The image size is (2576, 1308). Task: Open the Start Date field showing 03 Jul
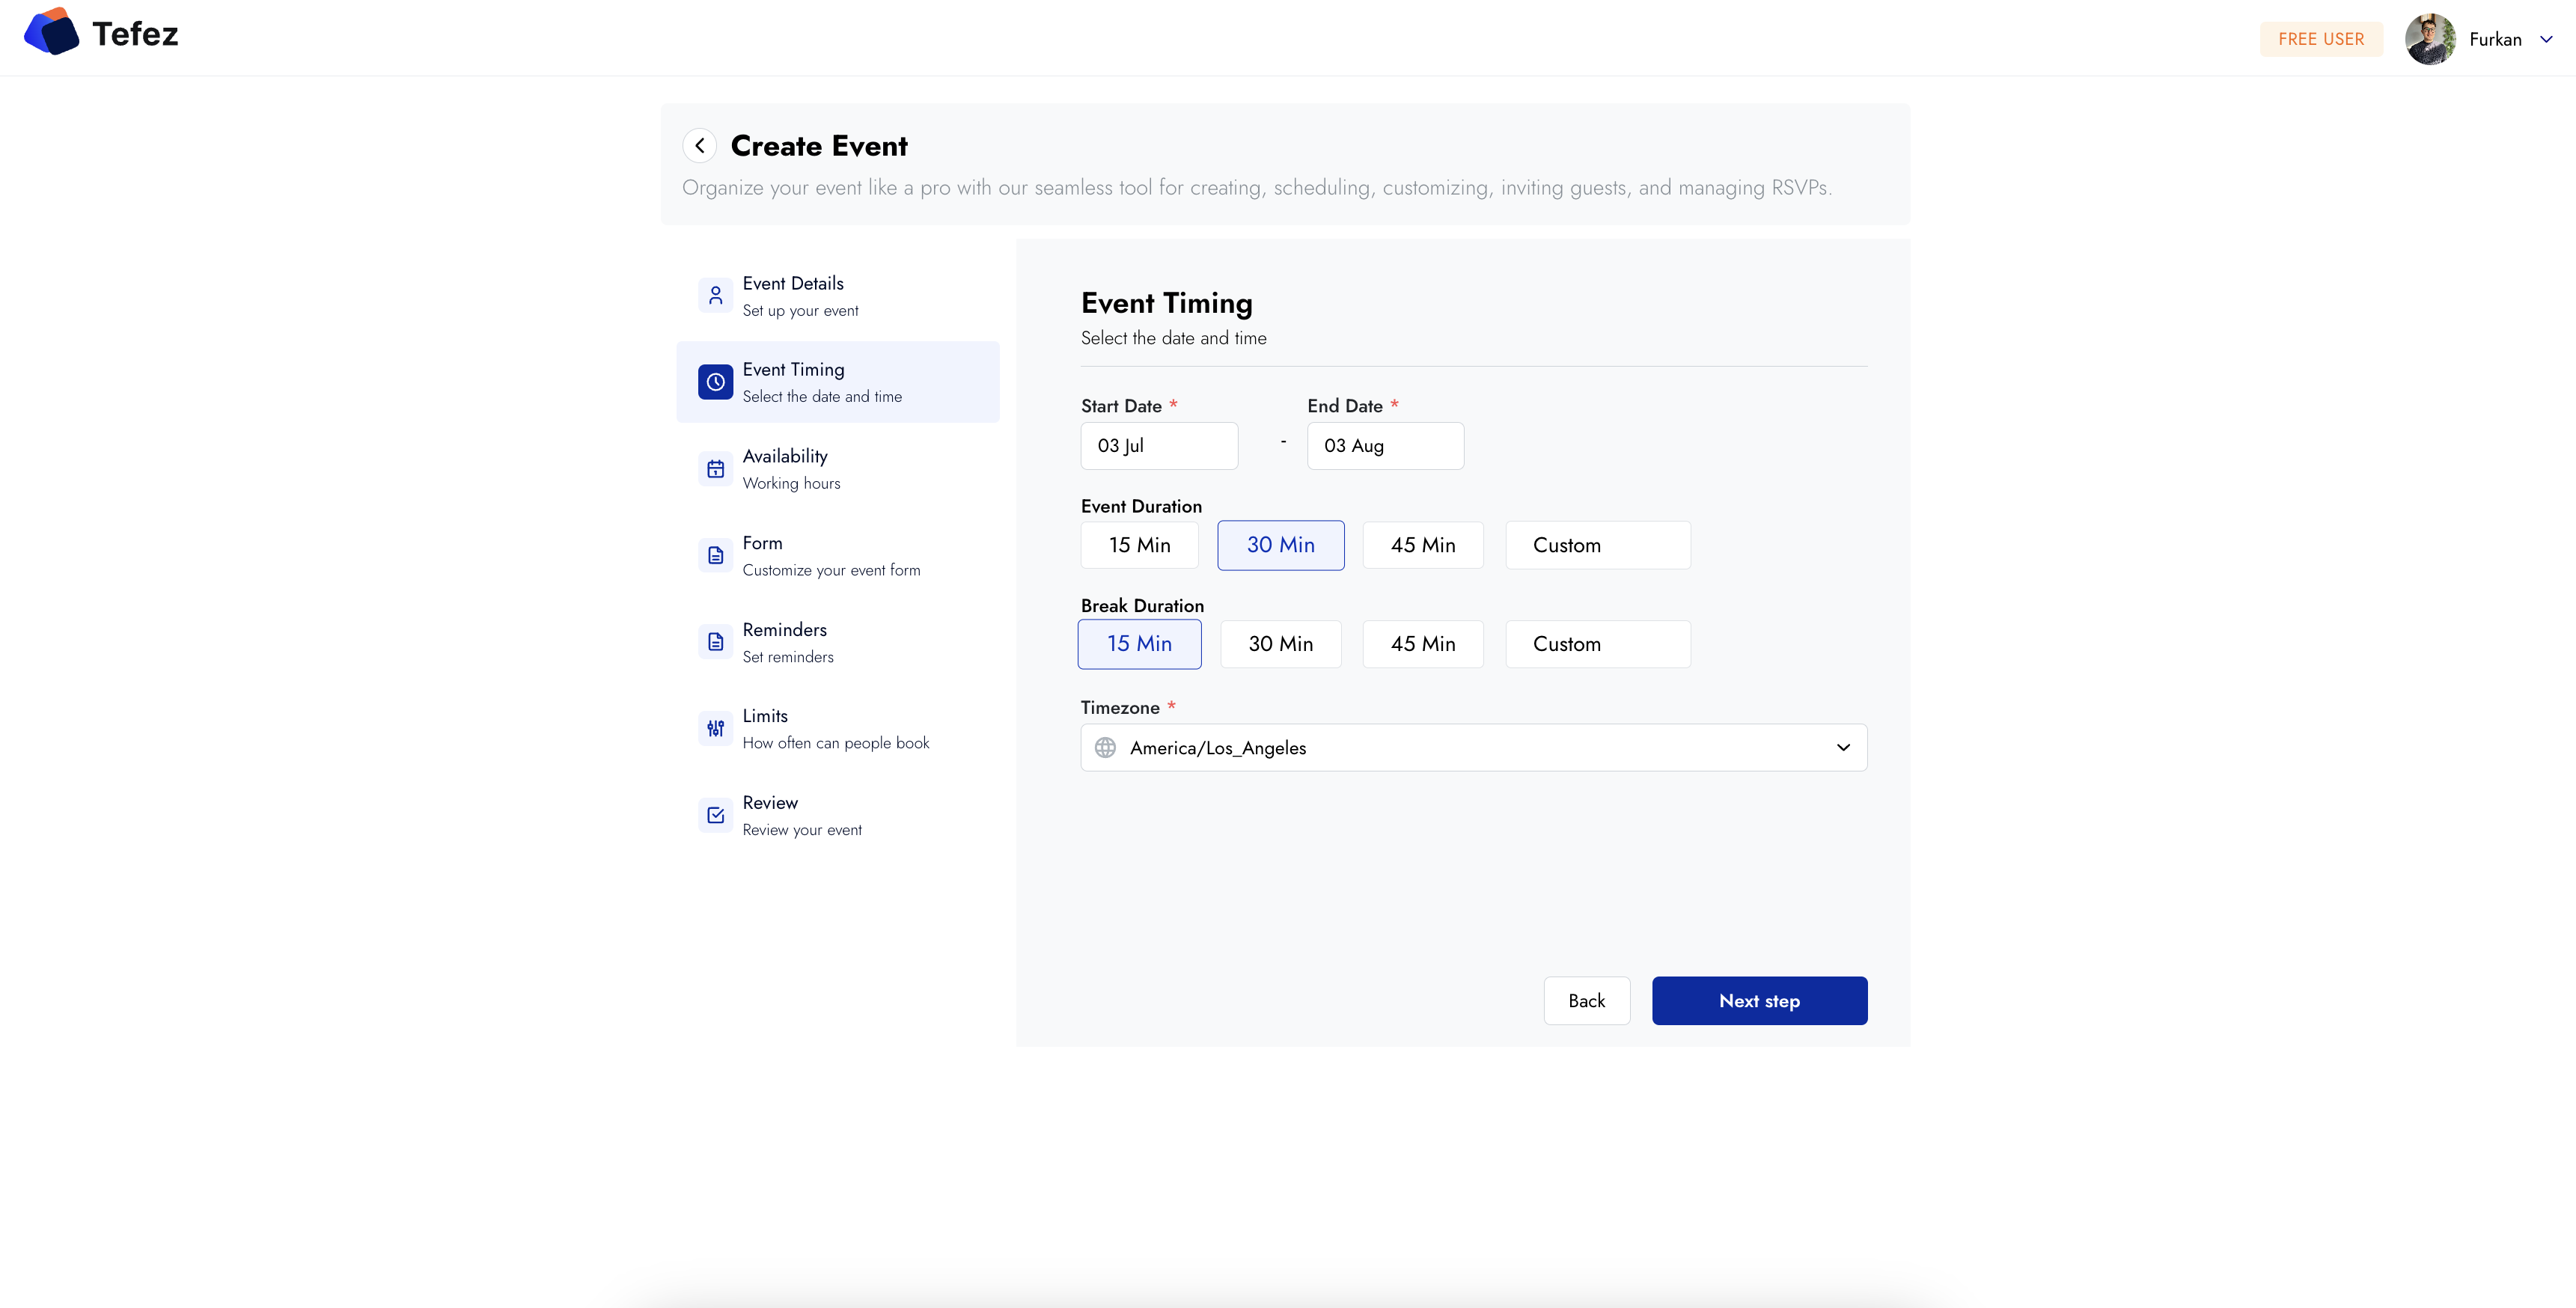click(x=1159, y=446)
